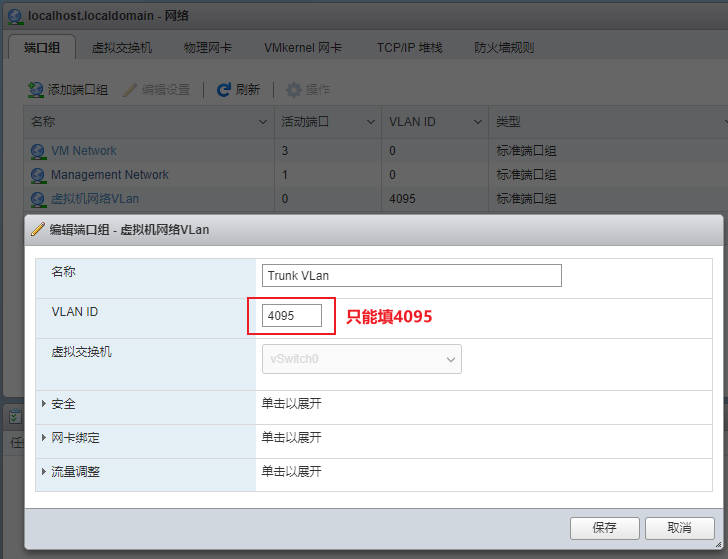
Task: Click the Add port group icon
Action: pyautogui.click(x=36, y=90)
